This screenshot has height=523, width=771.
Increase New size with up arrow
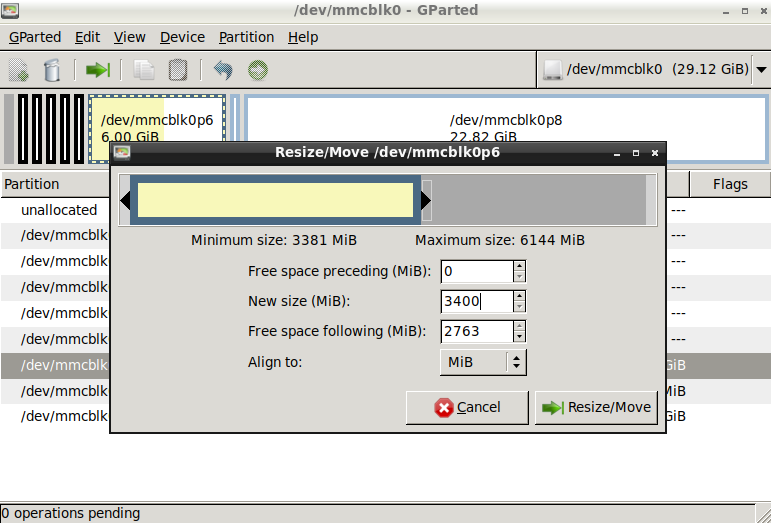coord(519,296)
